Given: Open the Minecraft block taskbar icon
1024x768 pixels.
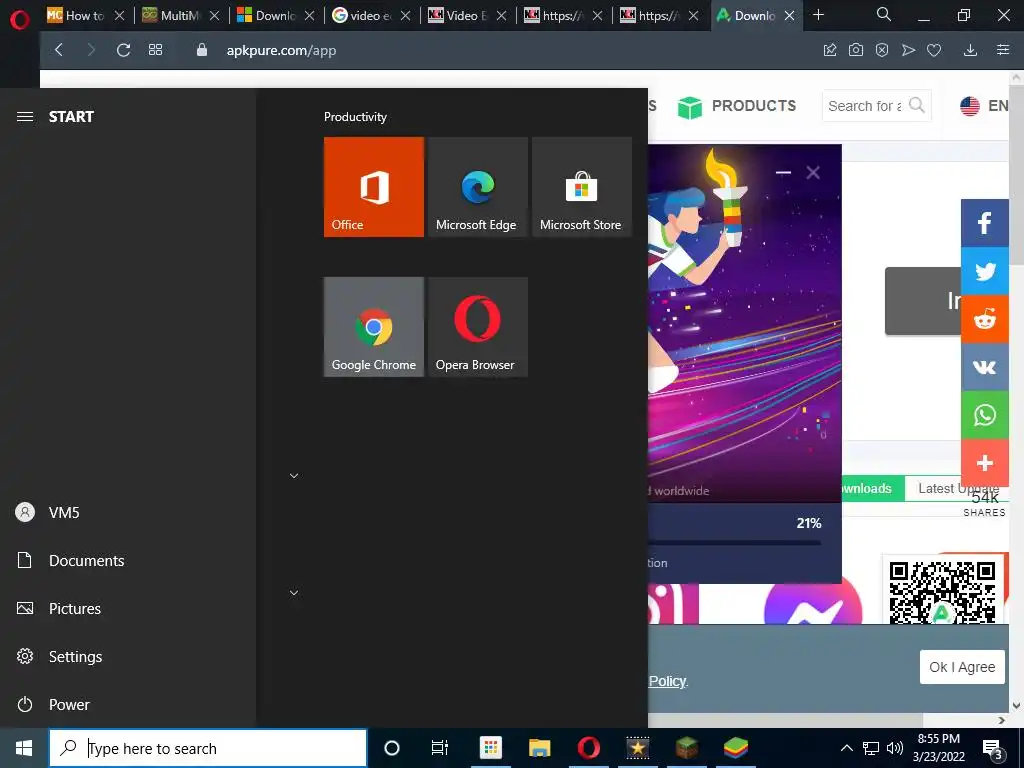Looking at the screenshot, I should pyautogui.click(x=686, y=748).
